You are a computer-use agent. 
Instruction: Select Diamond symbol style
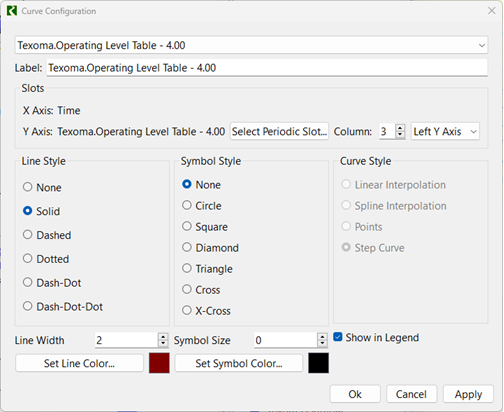tap(210, 248)
